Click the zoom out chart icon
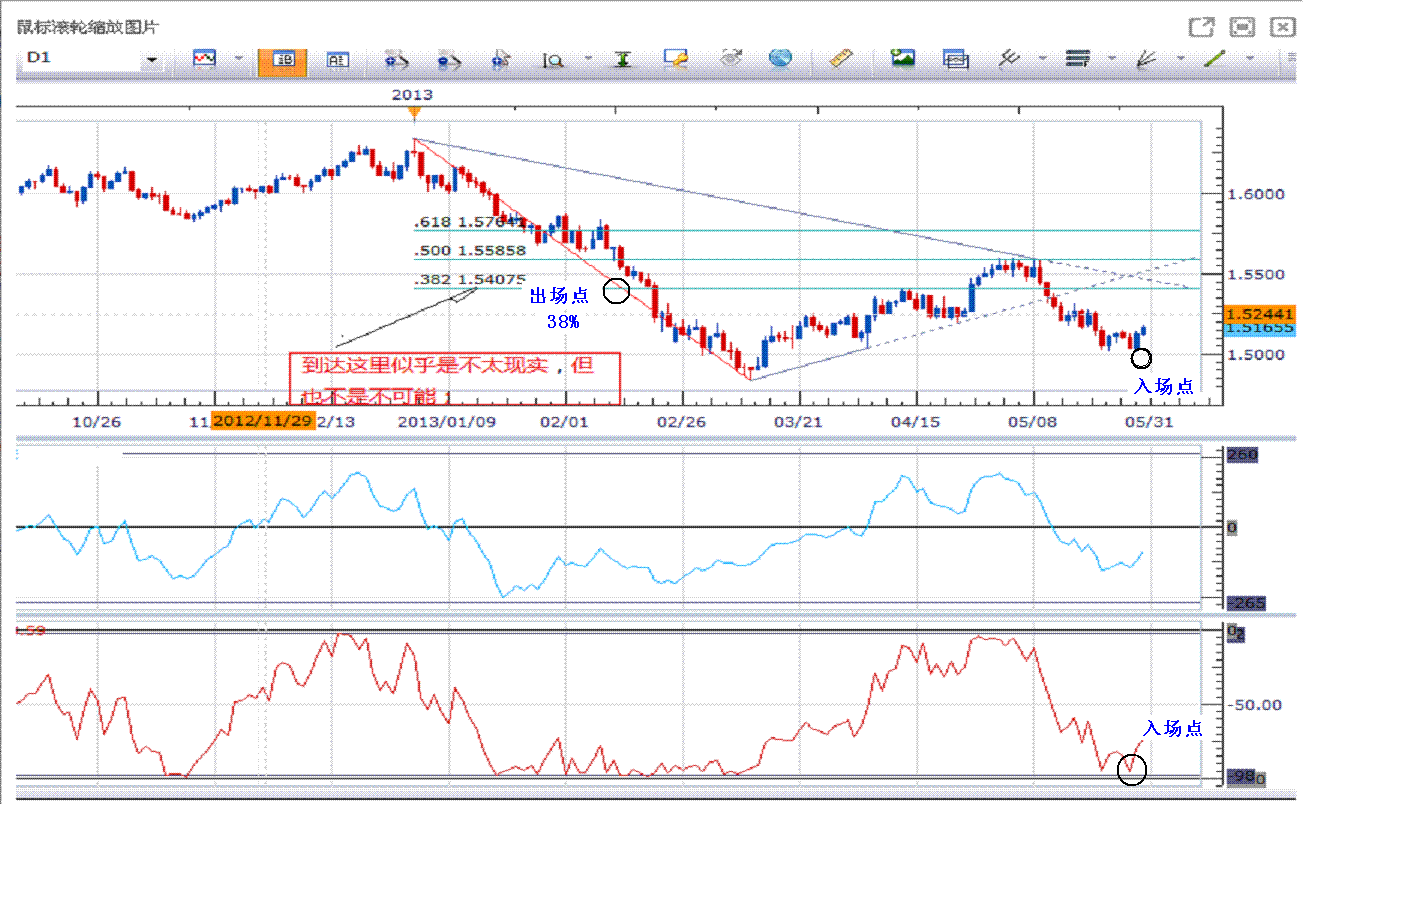1426x904 pixels. pyautogui.click(x=449, y=61)
